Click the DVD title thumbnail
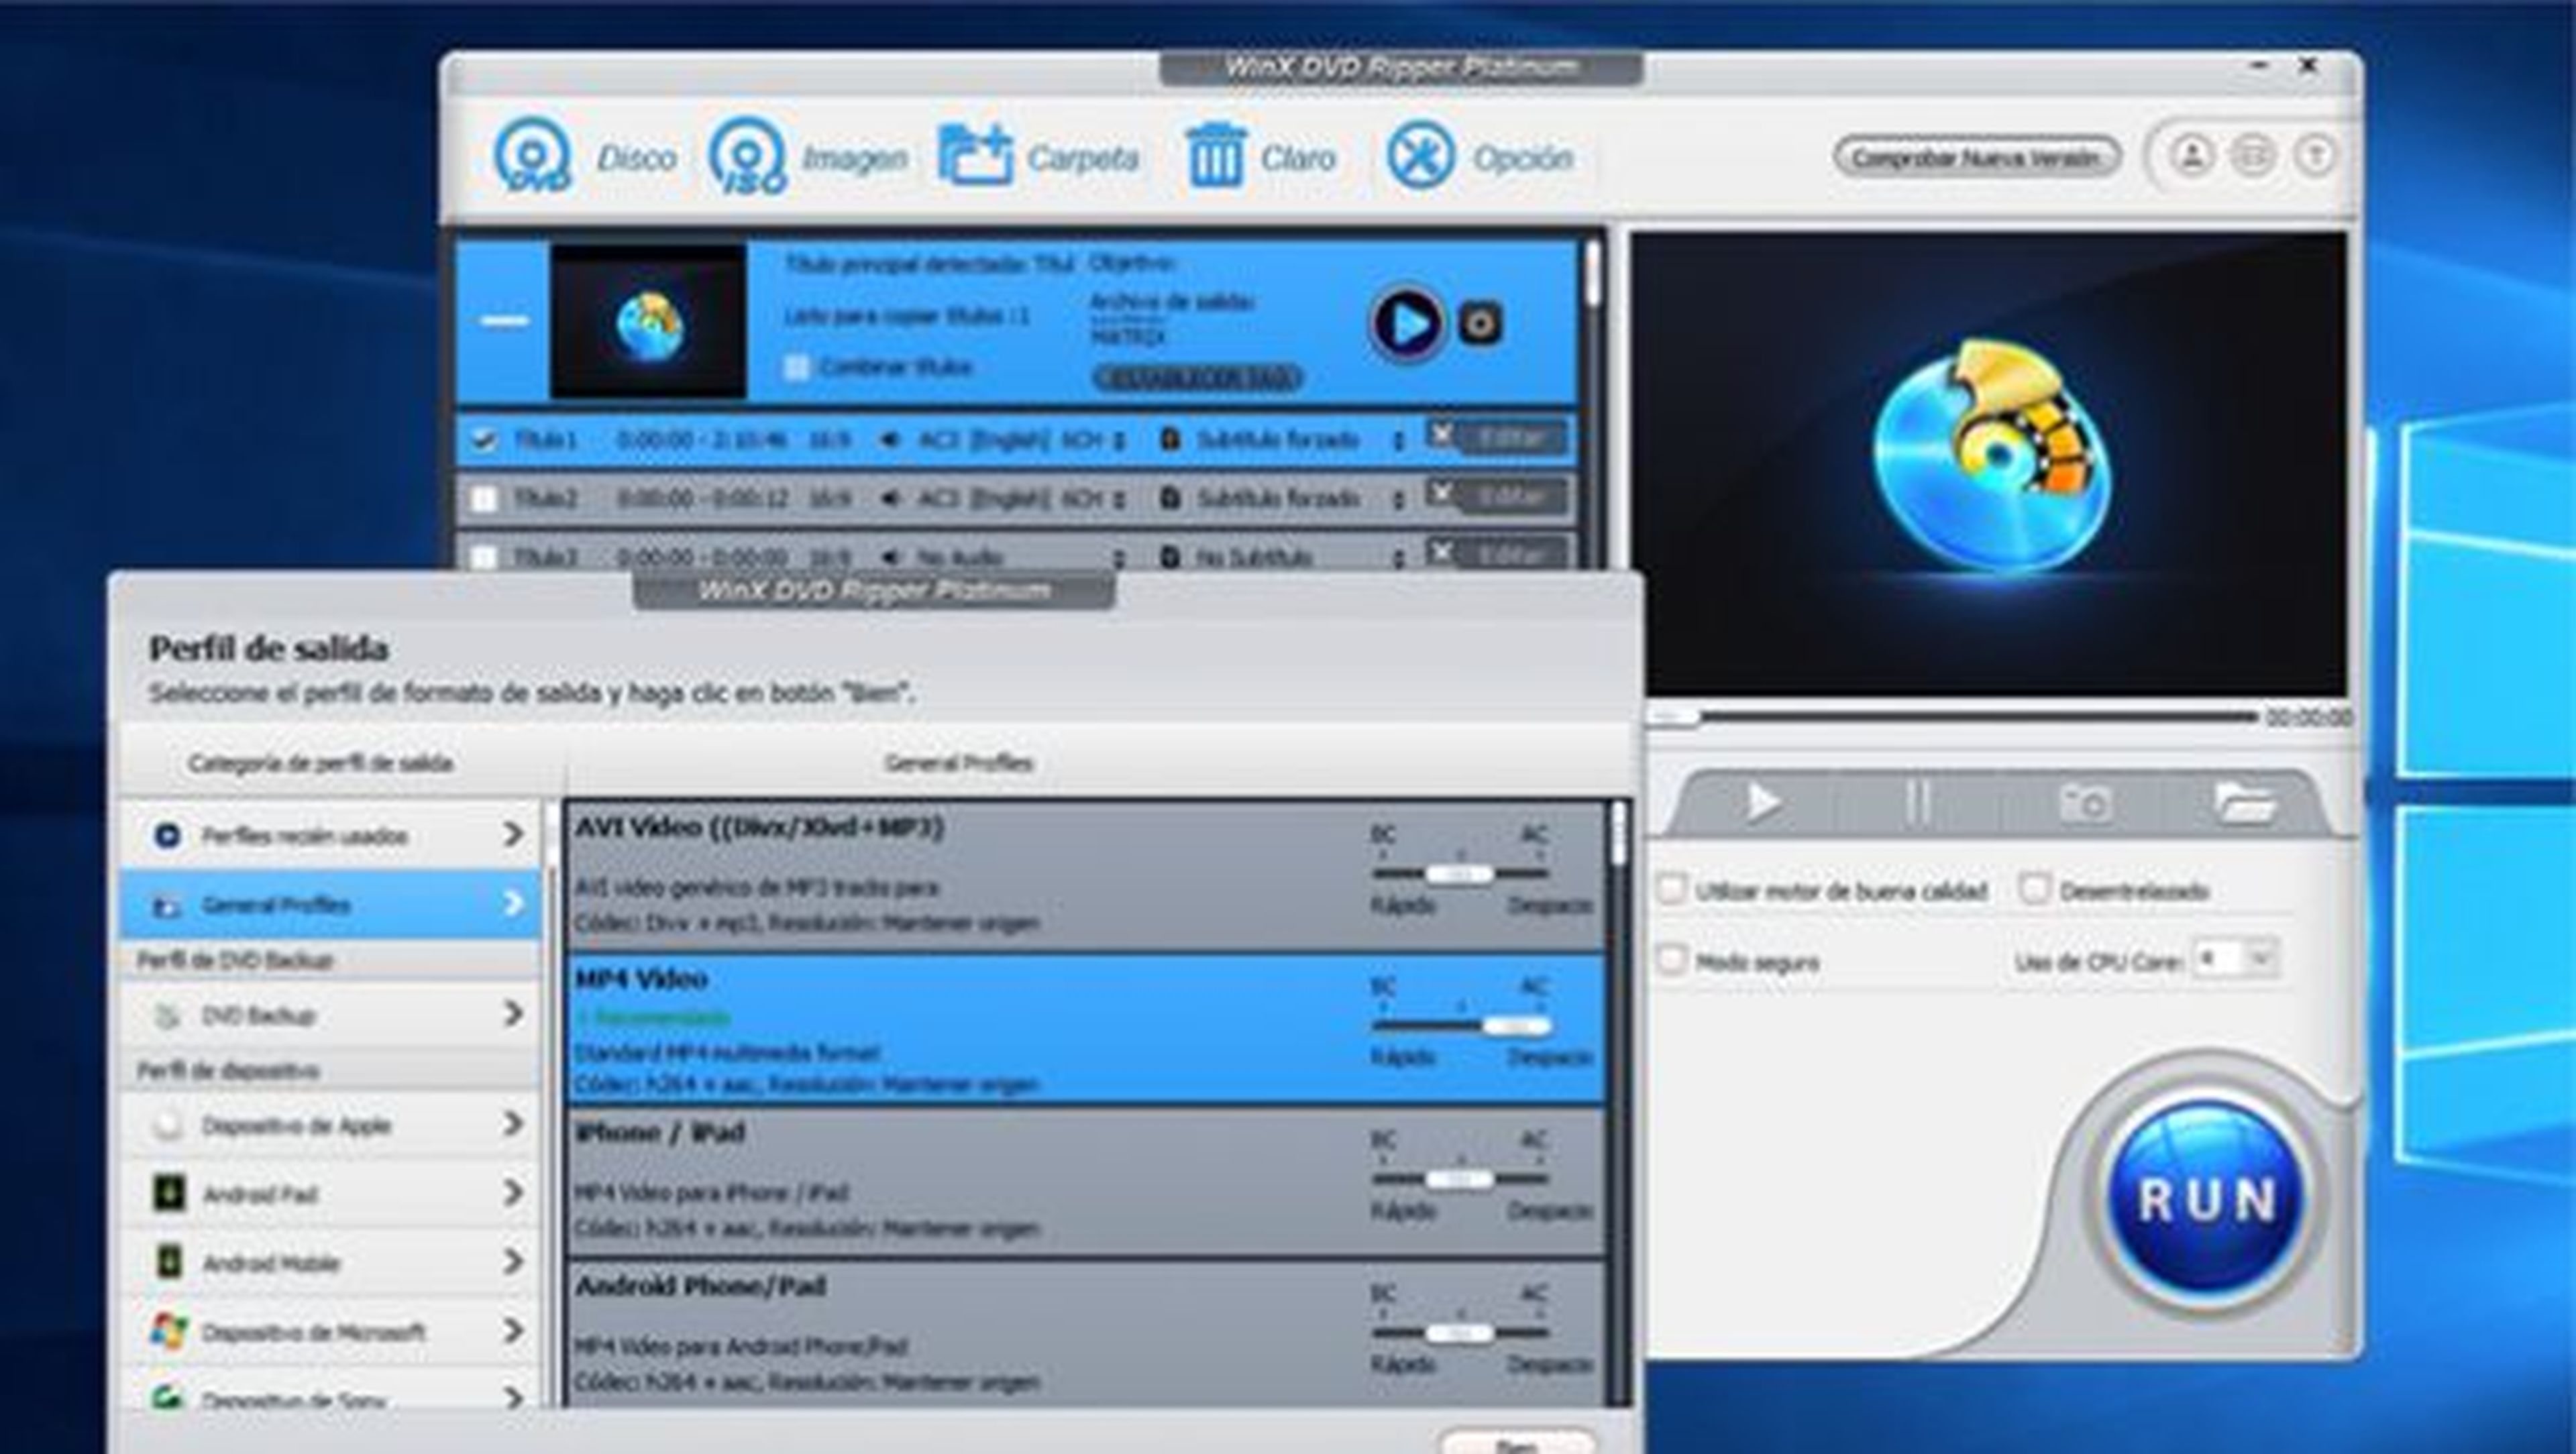The height and width of the screenshot is (1454, 2576). pyautogui.click(x=648, y=321)
